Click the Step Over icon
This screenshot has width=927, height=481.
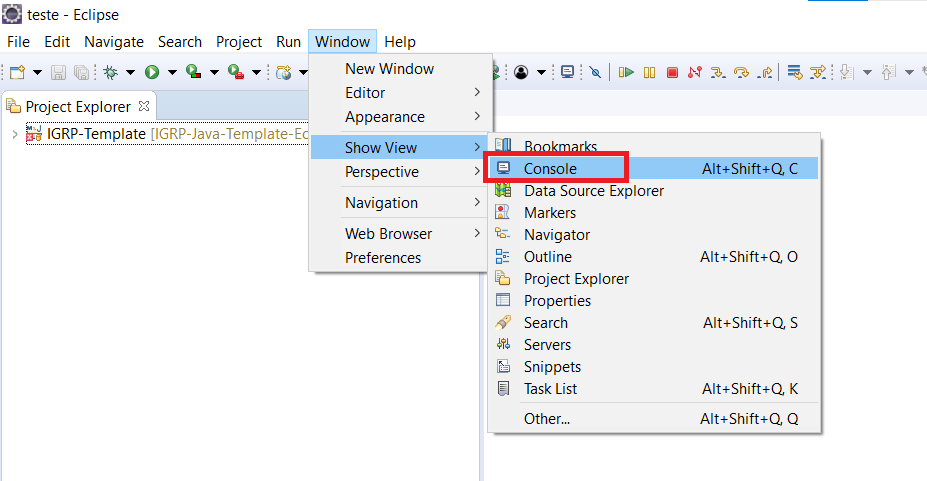(x=741, y=72)
